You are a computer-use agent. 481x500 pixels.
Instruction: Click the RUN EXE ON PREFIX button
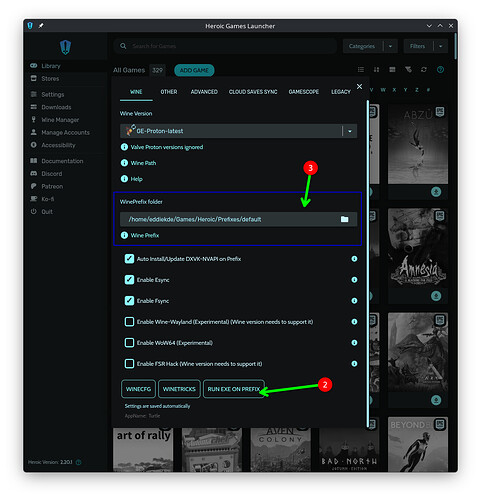[234, 389]
